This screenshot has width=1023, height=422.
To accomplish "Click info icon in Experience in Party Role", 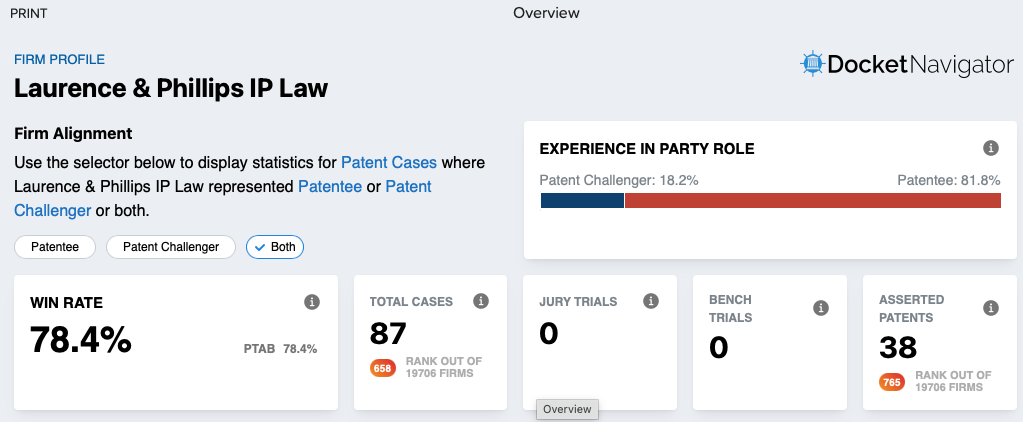I will (x=990, y=148).
